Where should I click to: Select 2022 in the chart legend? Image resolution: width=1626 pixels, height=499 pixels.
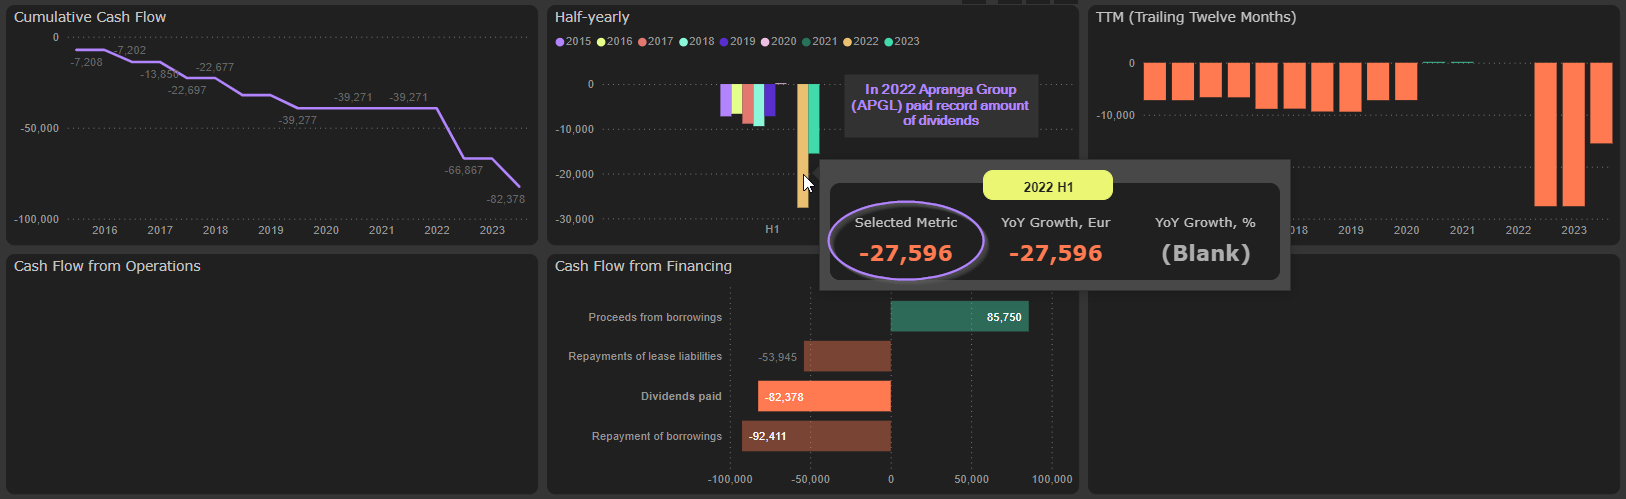point(847,42)
